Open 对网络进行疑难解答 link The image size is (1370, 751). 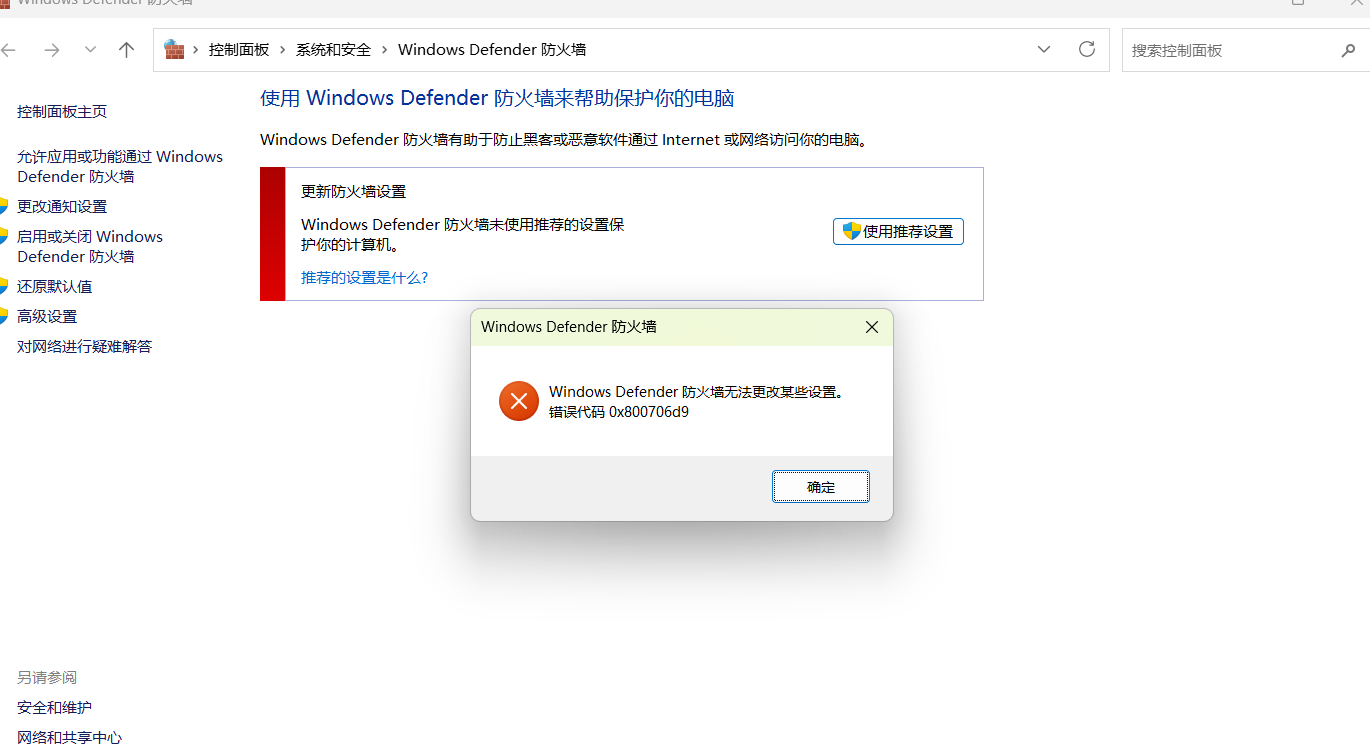point(85,347)
